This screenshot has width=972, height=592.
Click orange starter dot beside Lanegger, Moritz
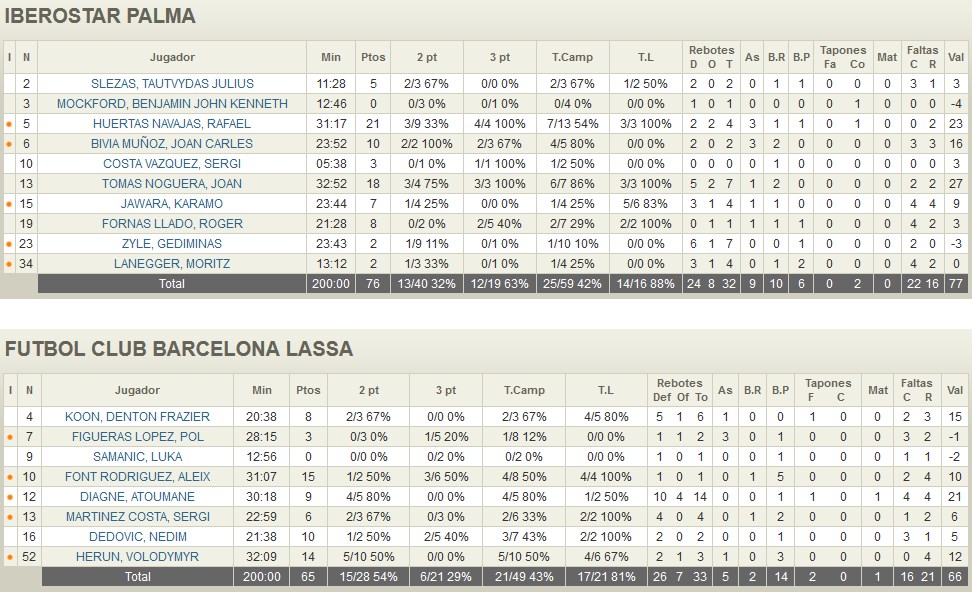(x=9, y=264)
